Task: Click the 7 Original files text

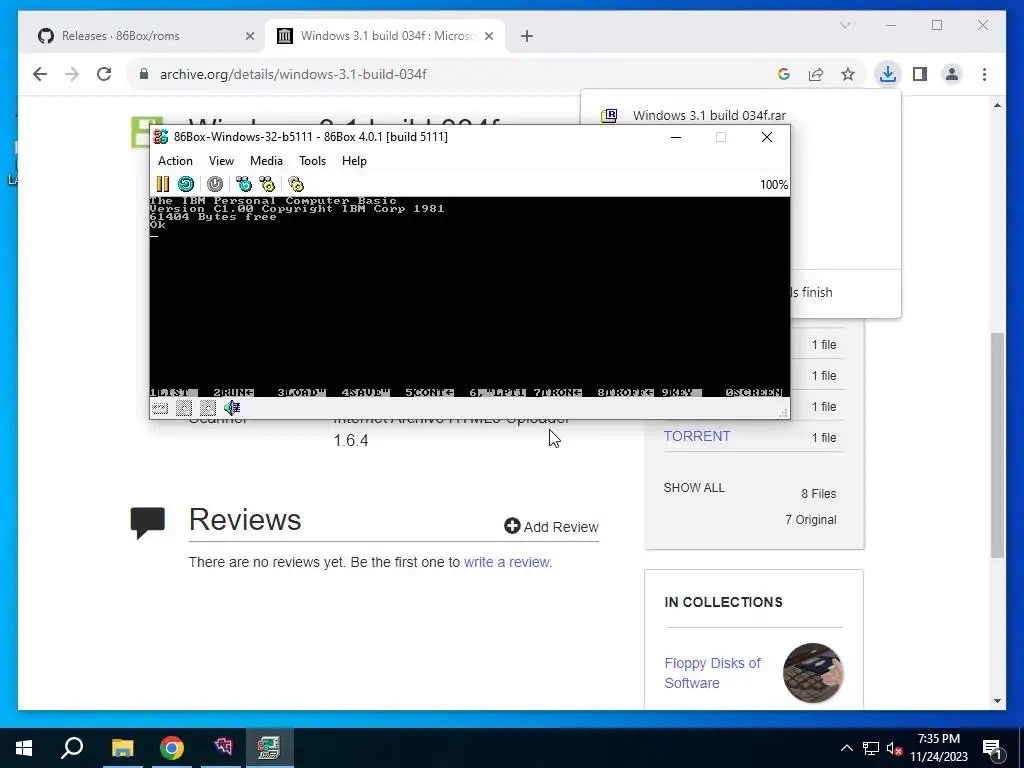Action: point(810,520)
